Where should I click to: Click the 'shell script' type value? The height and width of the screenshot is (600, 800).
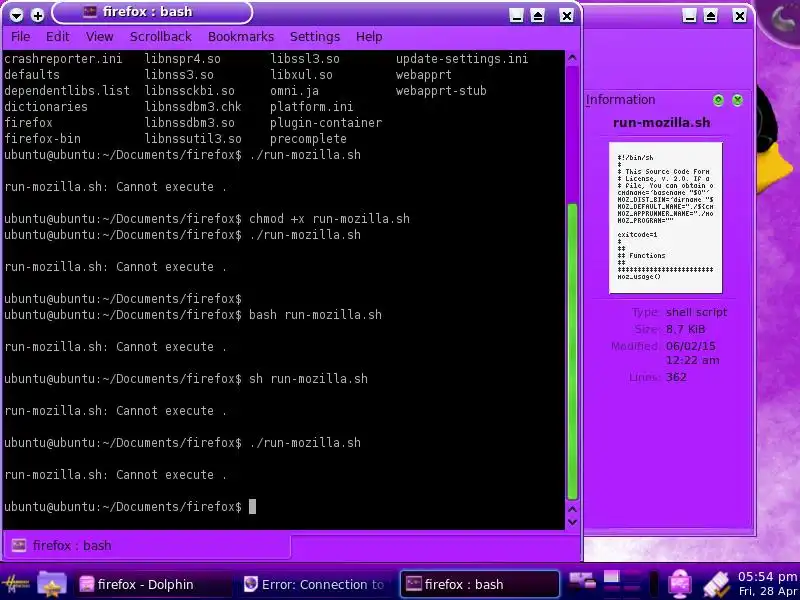696,312
